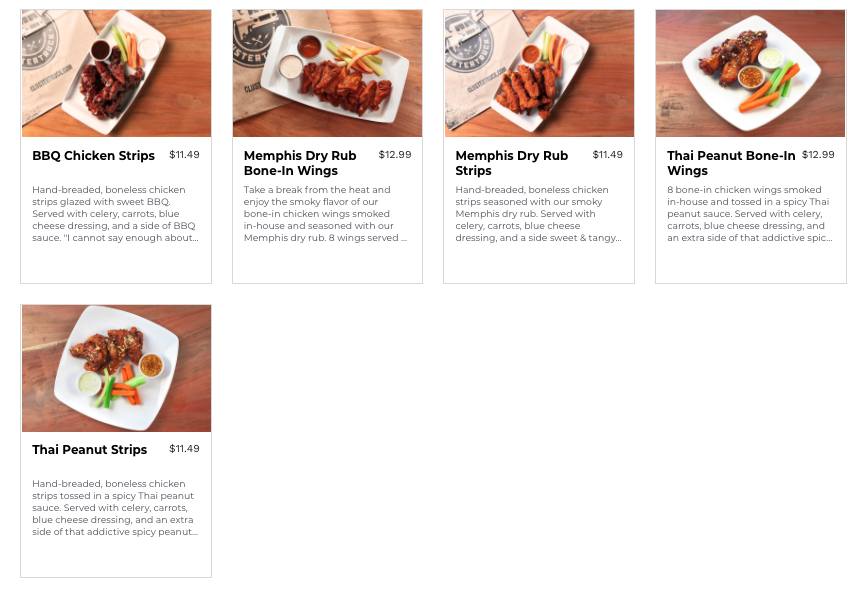Click the $12.99 price on Thai Peanut Wings
The height and width of the screenshot is (593, 865).
coord(818,155)
